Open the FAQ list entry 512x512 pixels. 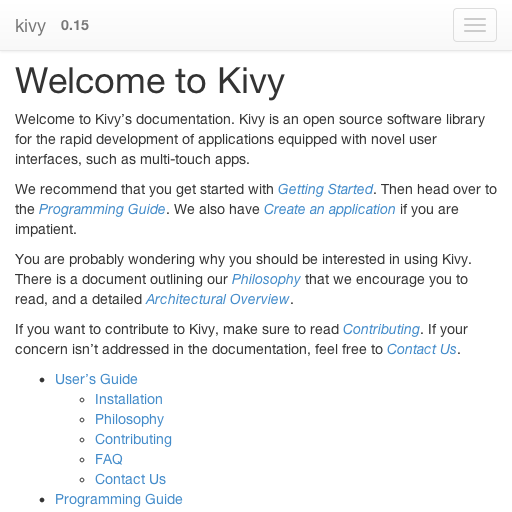109,459
